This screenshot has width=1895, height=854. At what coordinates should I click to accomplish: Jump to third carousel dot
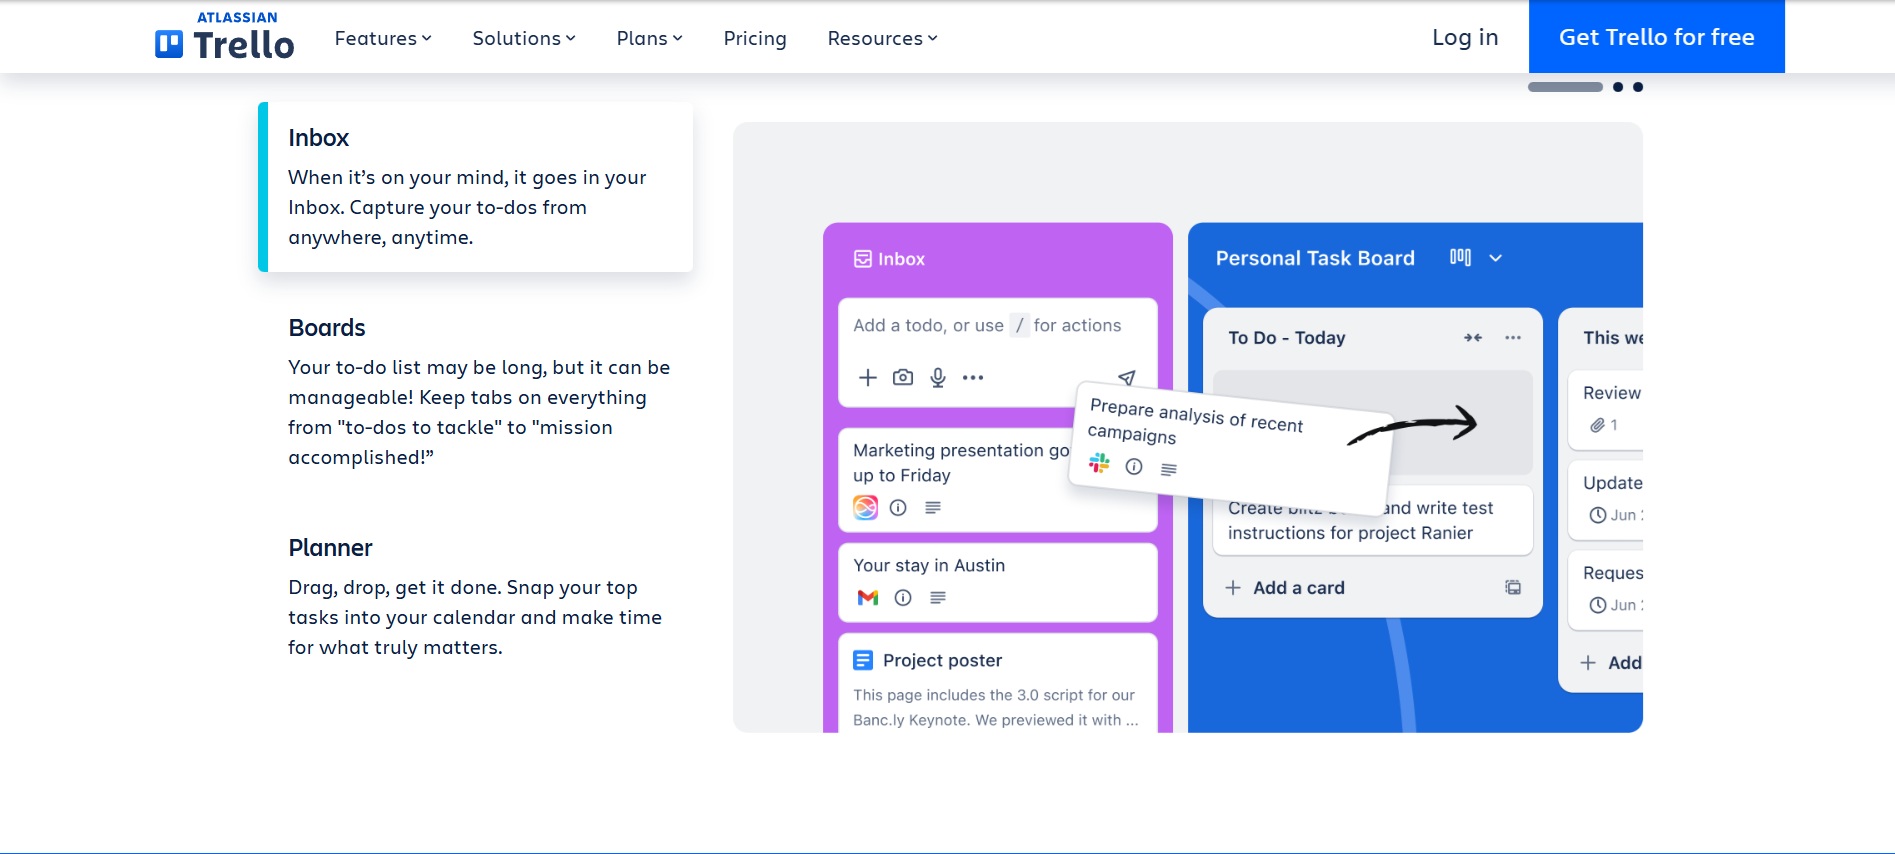pyautogui.click(x=1638, y=87)
